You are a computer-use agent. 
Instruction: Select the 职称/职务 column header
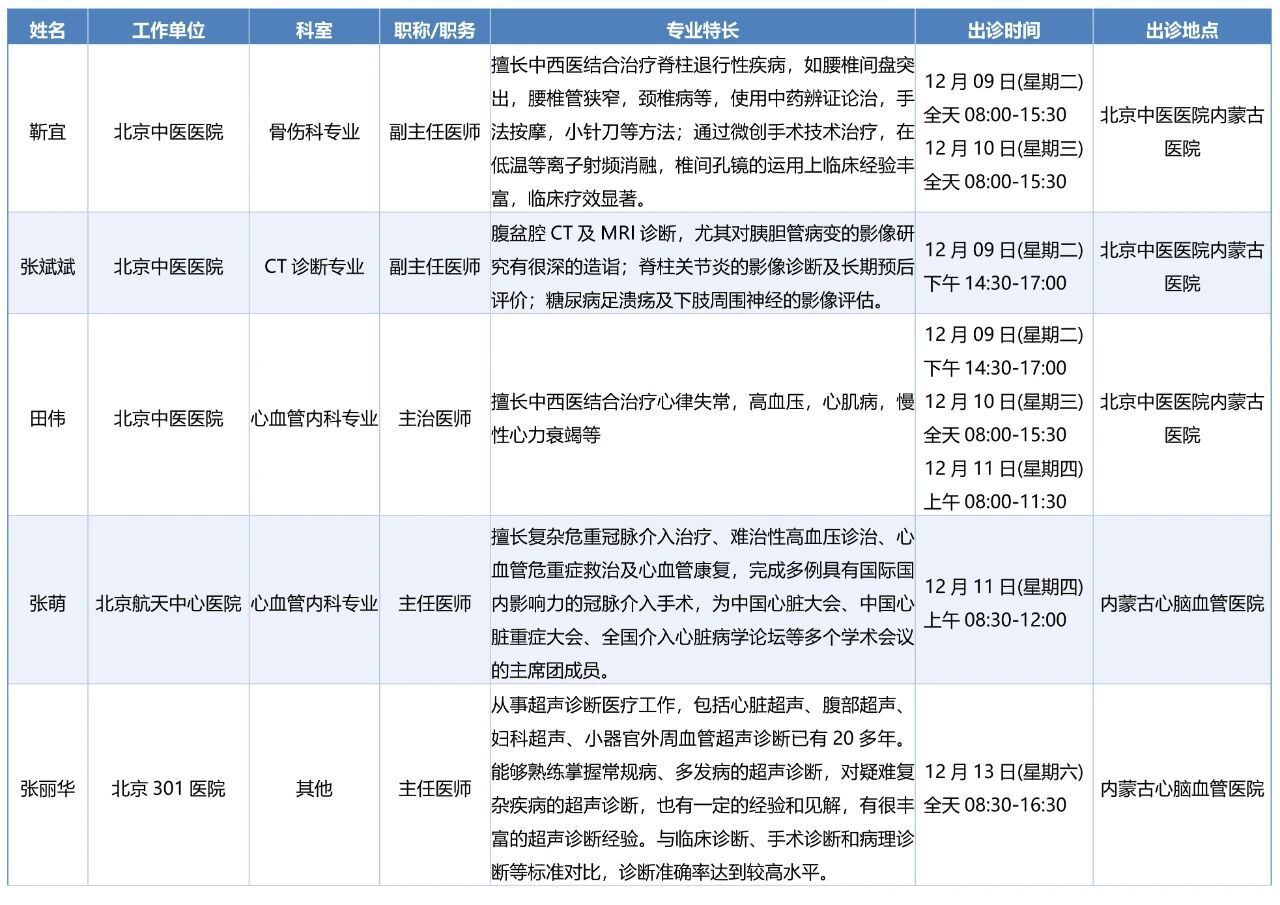point(435,30)
